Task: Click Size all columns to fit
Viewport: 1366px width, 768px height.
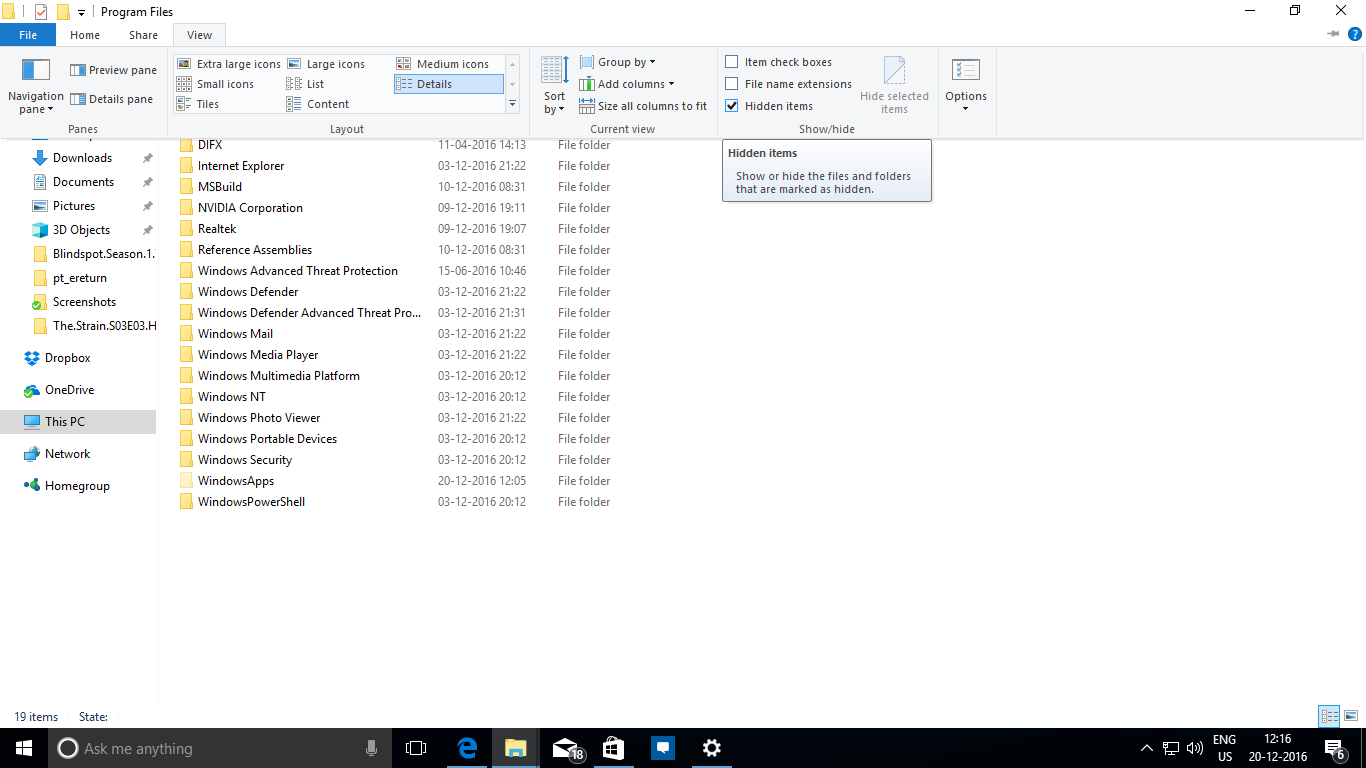Action: (x=643, y=106)
